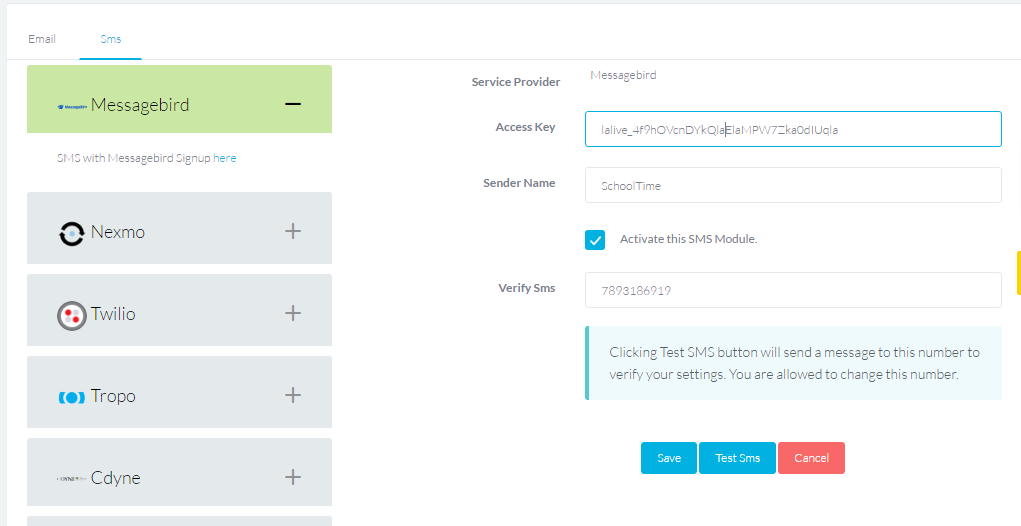Click the Nexmo logo icon
The width and height of the screenshot is (1021, 526).
(72, 234)
